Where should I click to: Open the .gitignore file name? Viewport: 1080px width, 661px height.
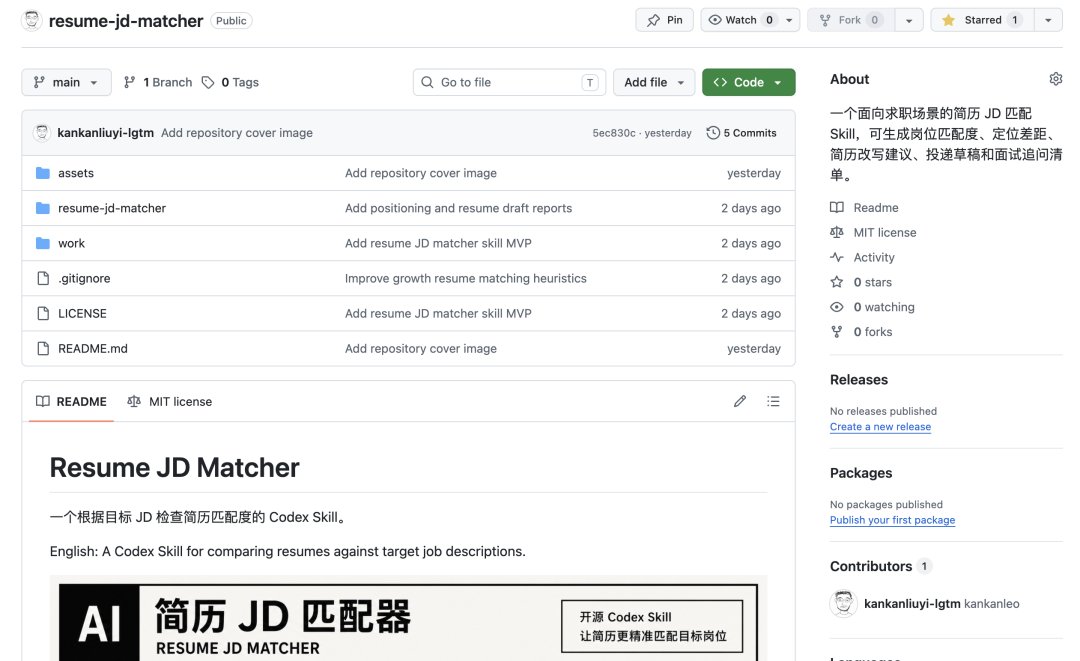pyautogui.click(x=84, y=278)
